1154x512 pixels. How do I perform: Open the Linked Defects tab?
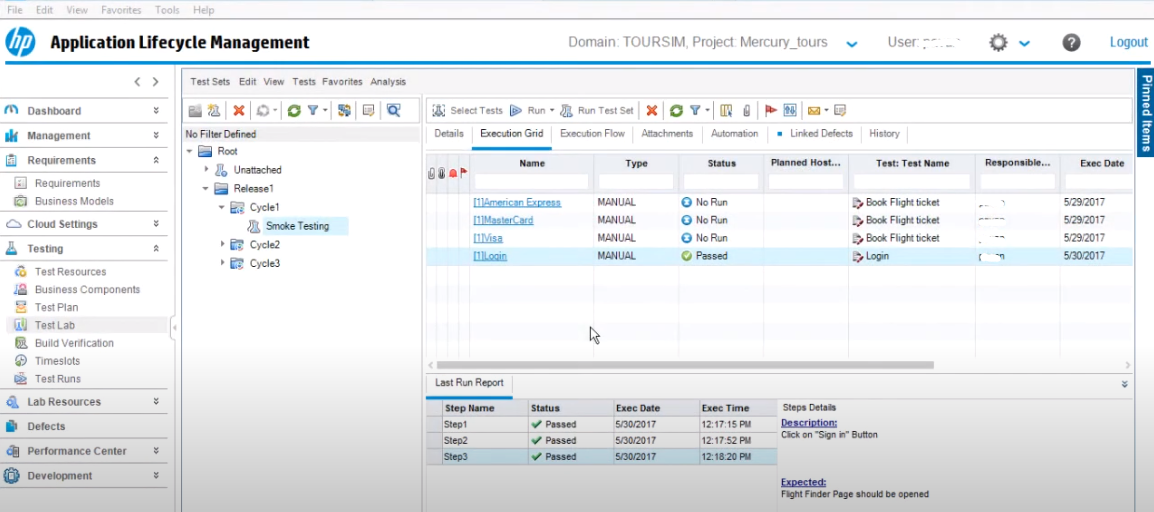click(x=821, y=134)
